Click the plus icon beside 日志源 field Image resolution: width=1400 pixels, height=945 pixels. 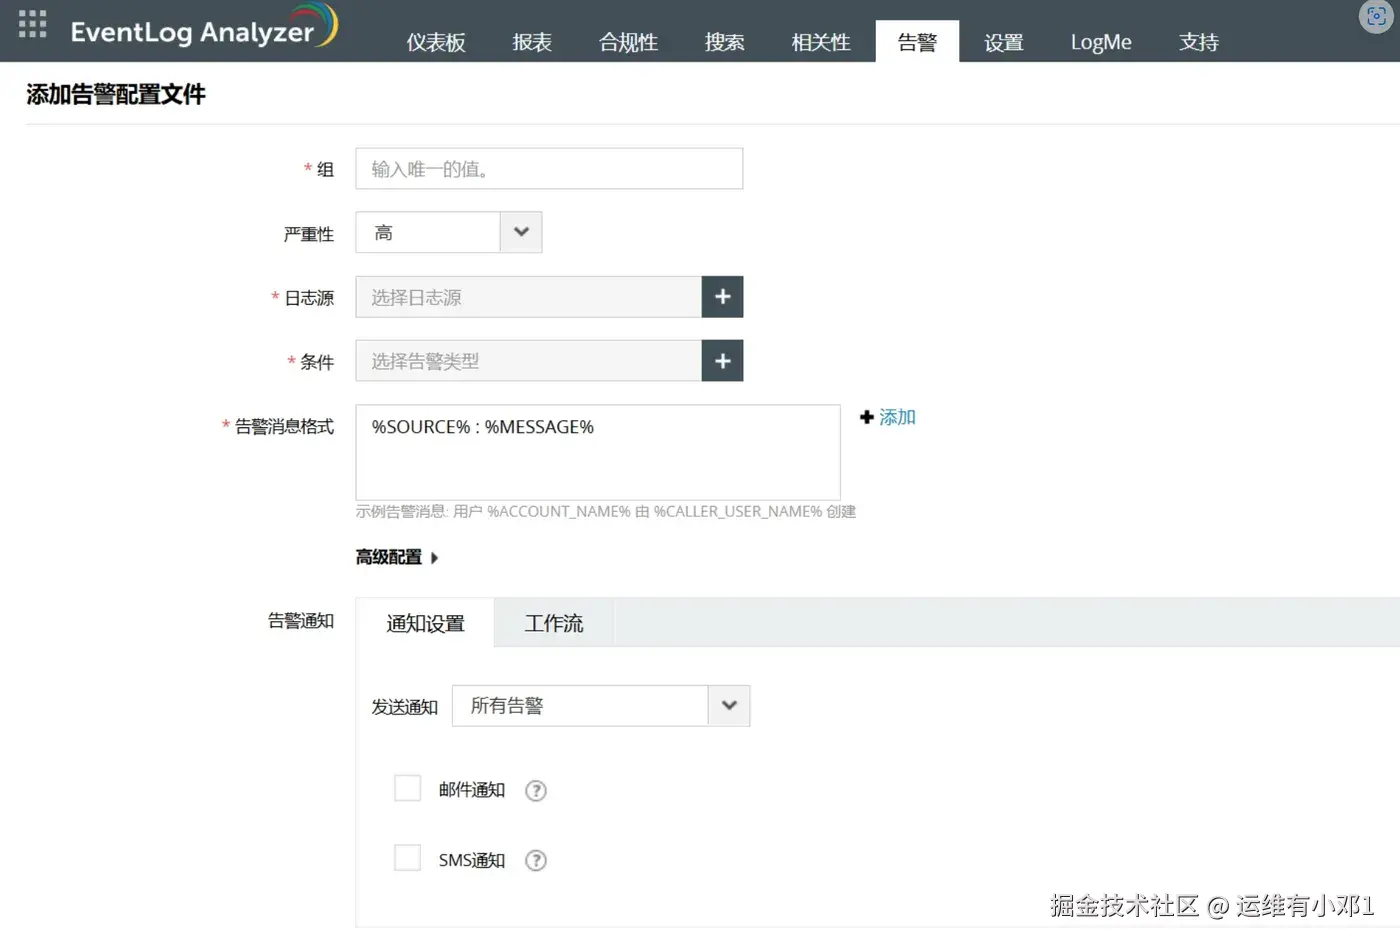point(722,296)
